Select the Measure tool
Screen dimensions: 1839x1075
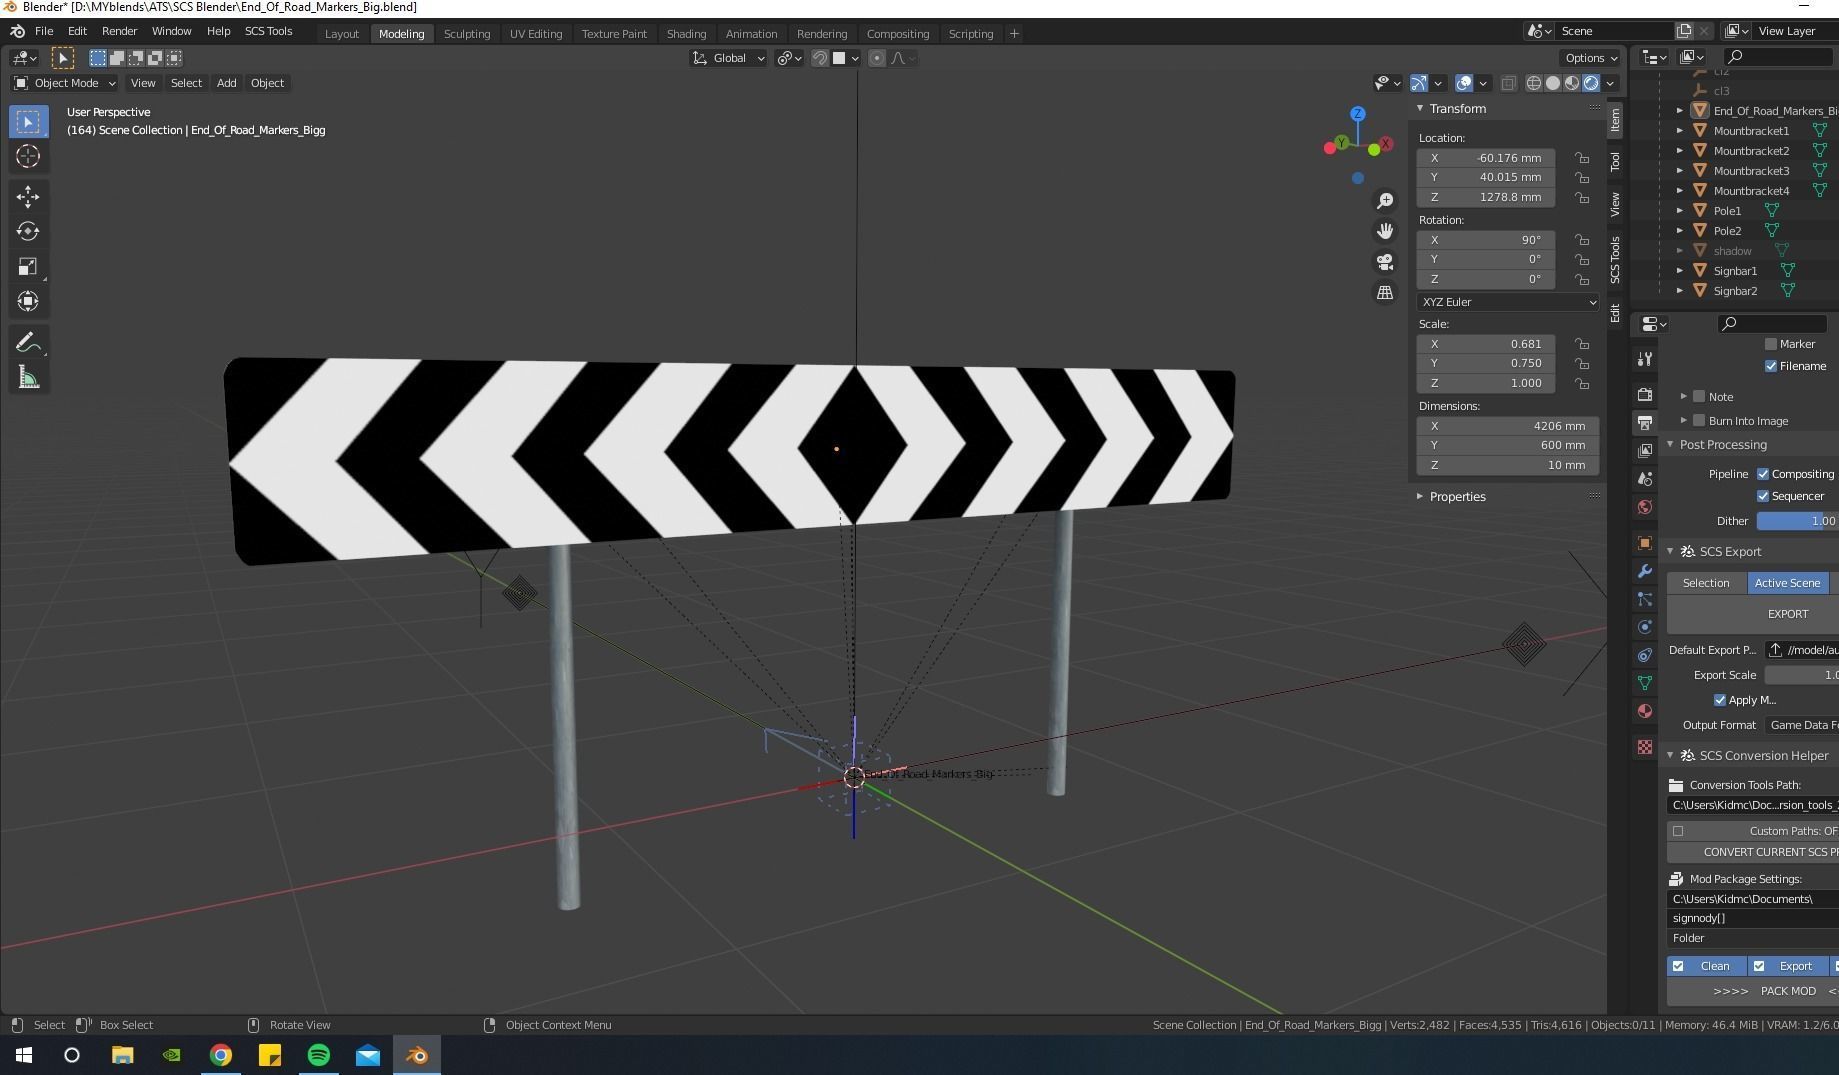[x=28, y=377]
